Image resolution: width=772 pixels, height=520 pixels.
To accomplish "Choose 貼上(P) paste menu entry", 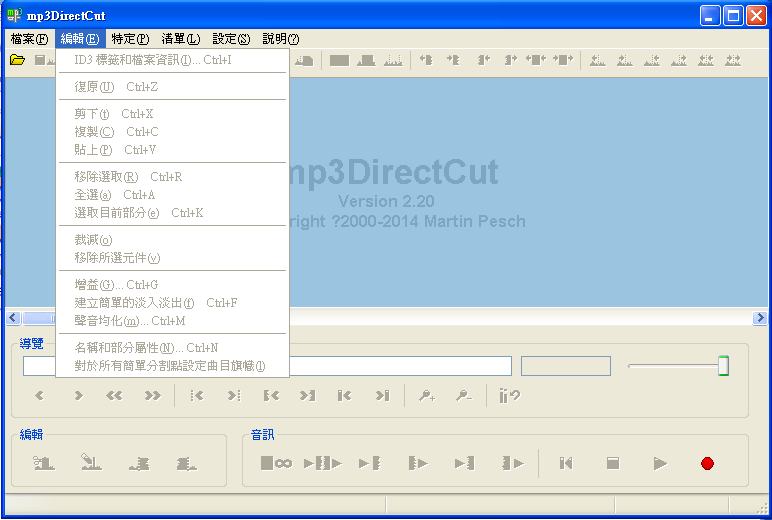I will [172, 150].
